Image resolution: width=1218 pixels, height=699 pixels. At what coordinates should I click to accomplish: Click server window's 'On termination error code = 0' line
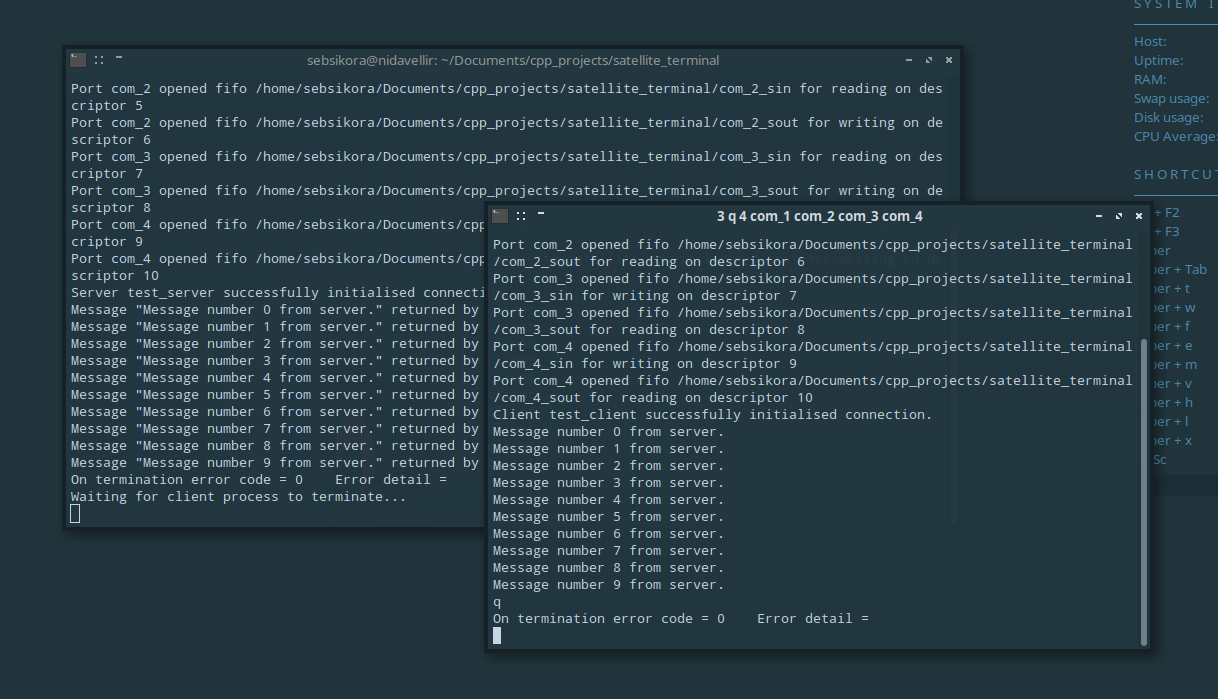259,479
